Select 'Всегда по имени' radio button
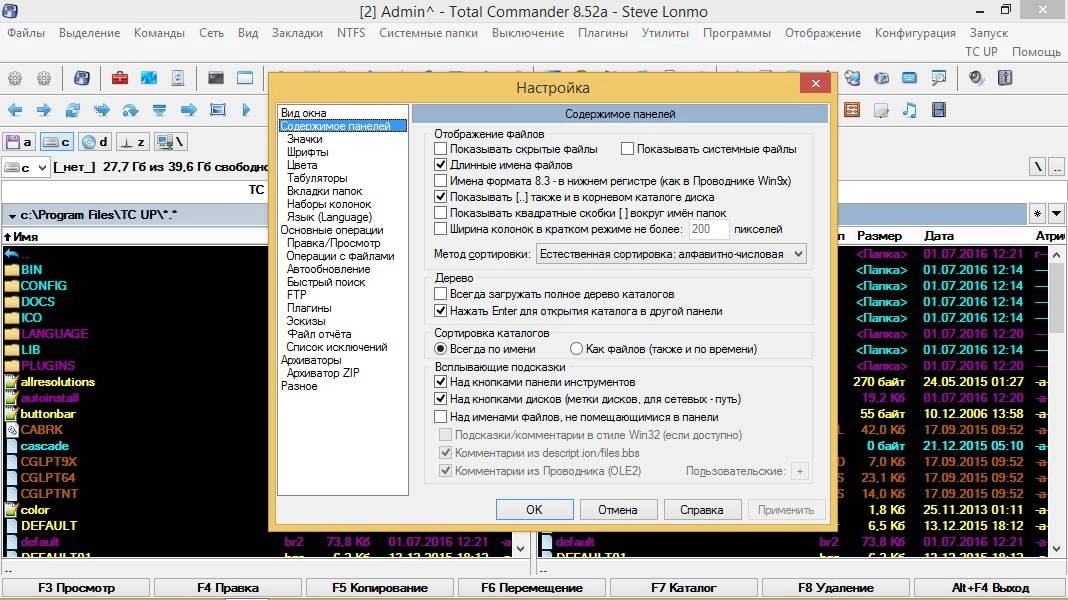The width and height of the screenshot is (1068, 600). [441, 349]
